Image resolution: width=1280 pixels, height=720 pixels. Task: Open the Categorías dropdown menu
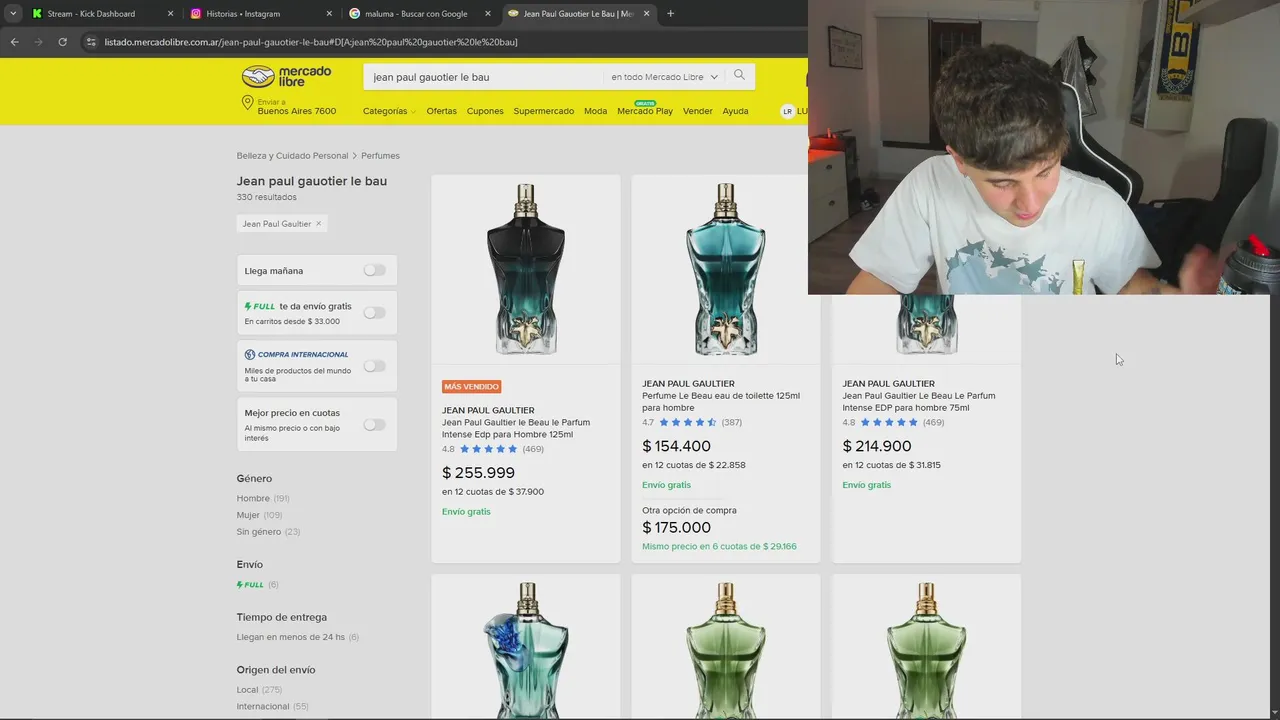tap(389, 111)
